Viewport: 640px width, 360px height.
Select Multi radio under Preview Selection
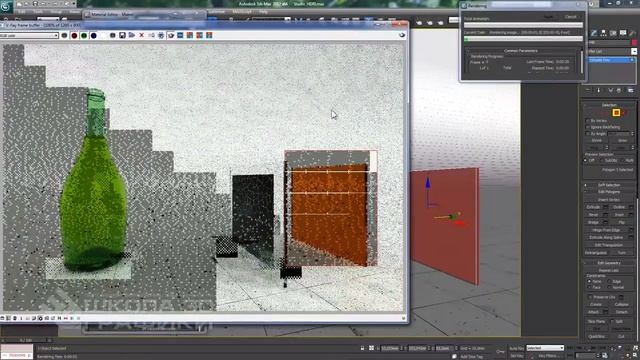[x=621, y=161]
